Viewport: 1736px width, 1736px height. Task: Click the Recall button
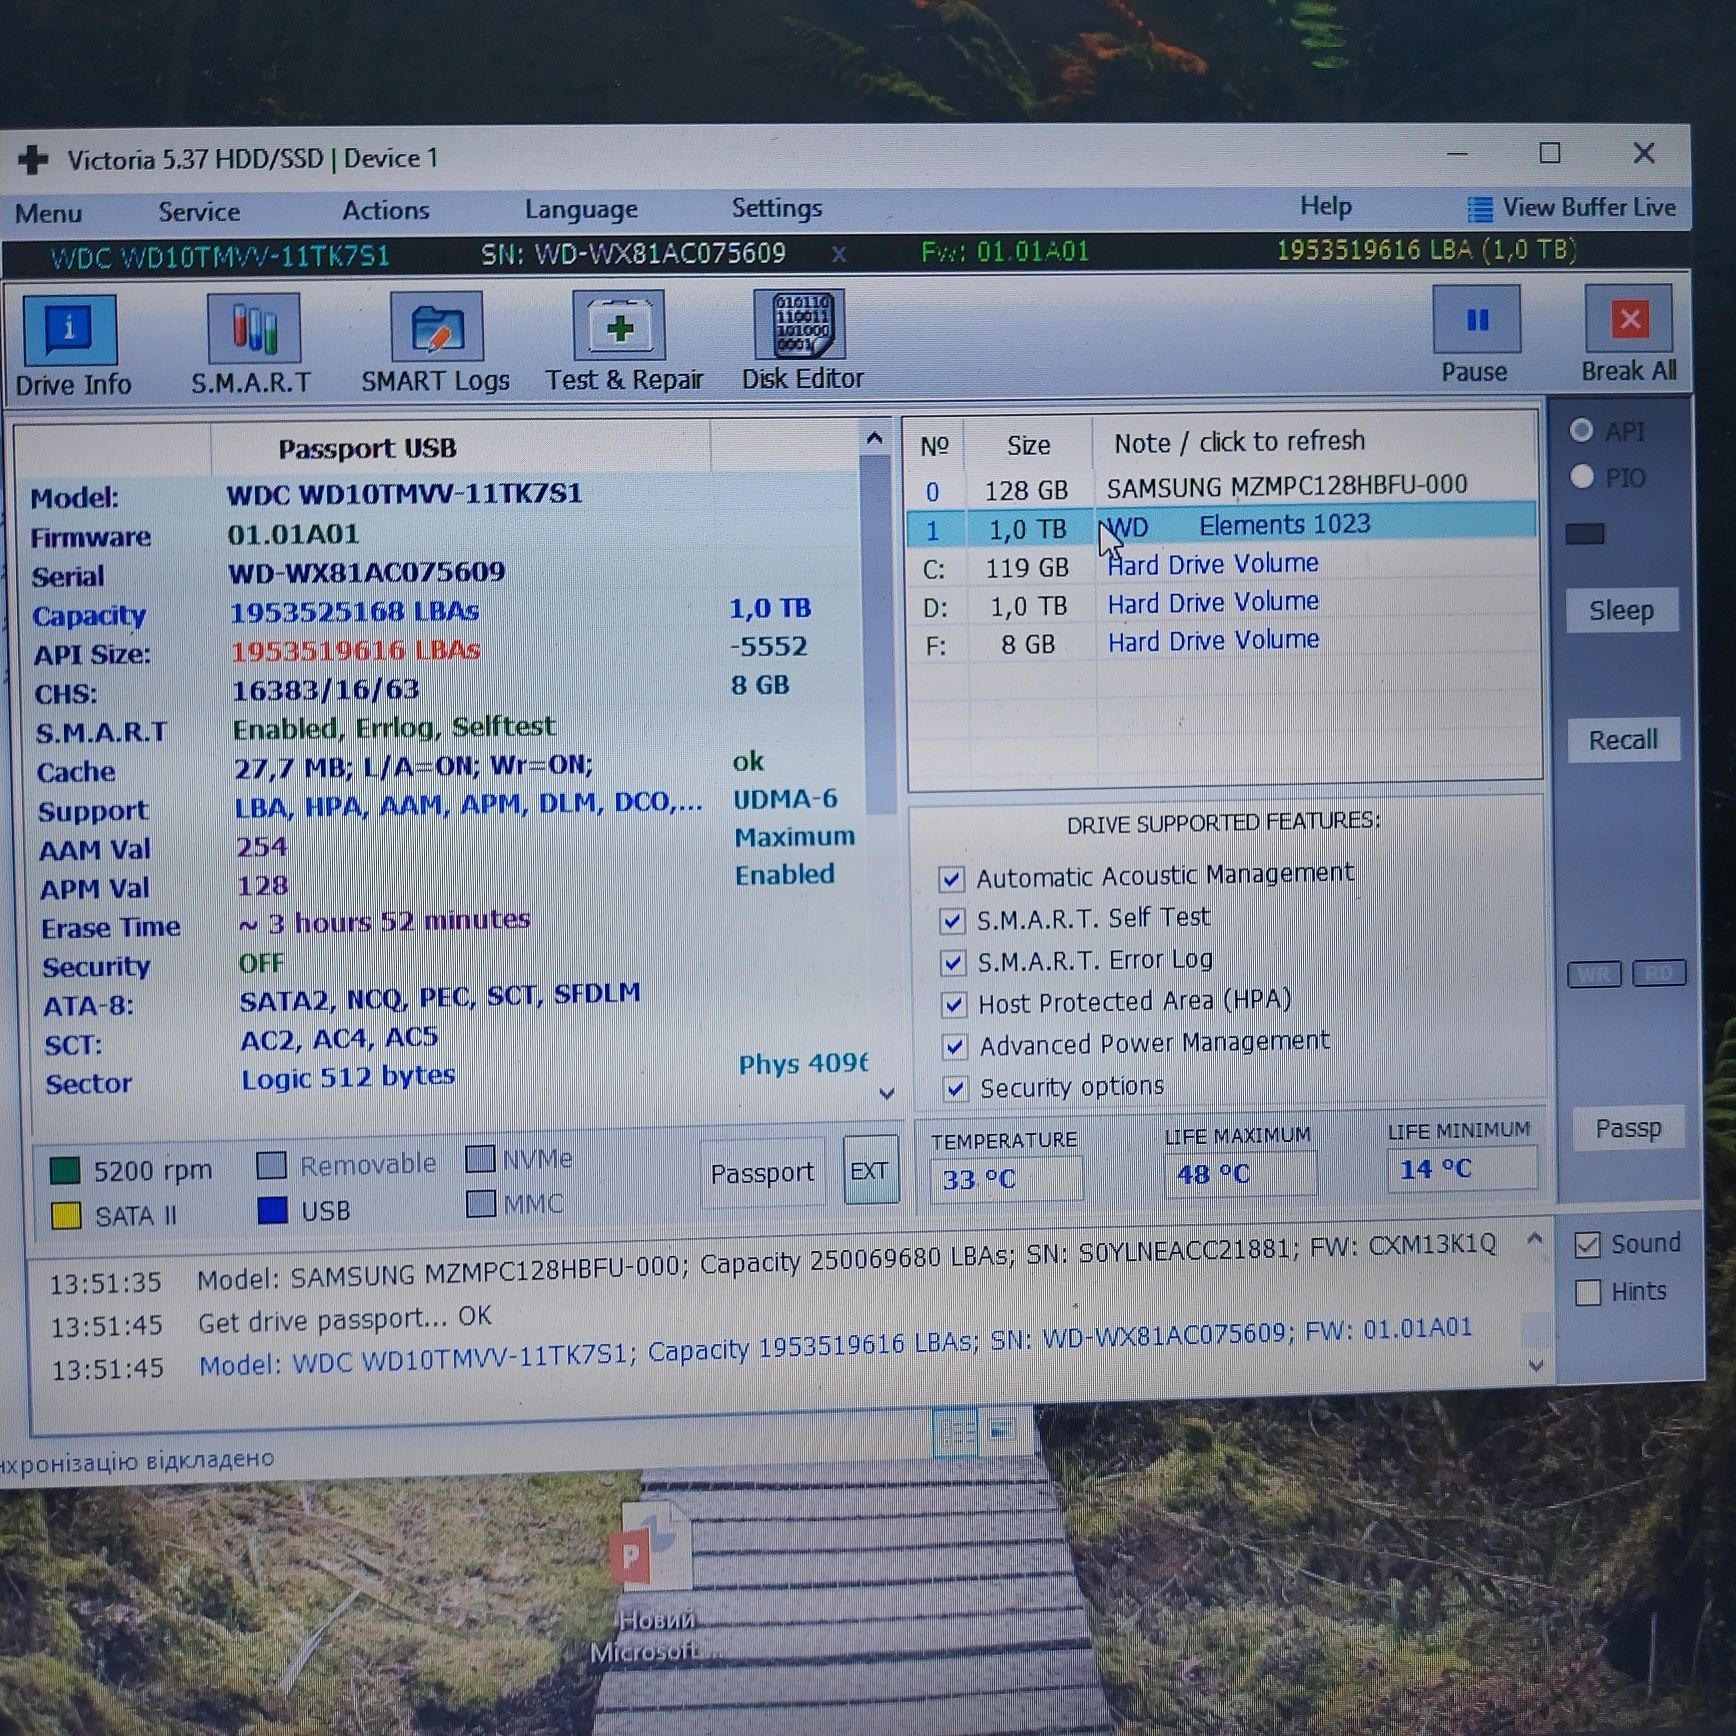1623,740
